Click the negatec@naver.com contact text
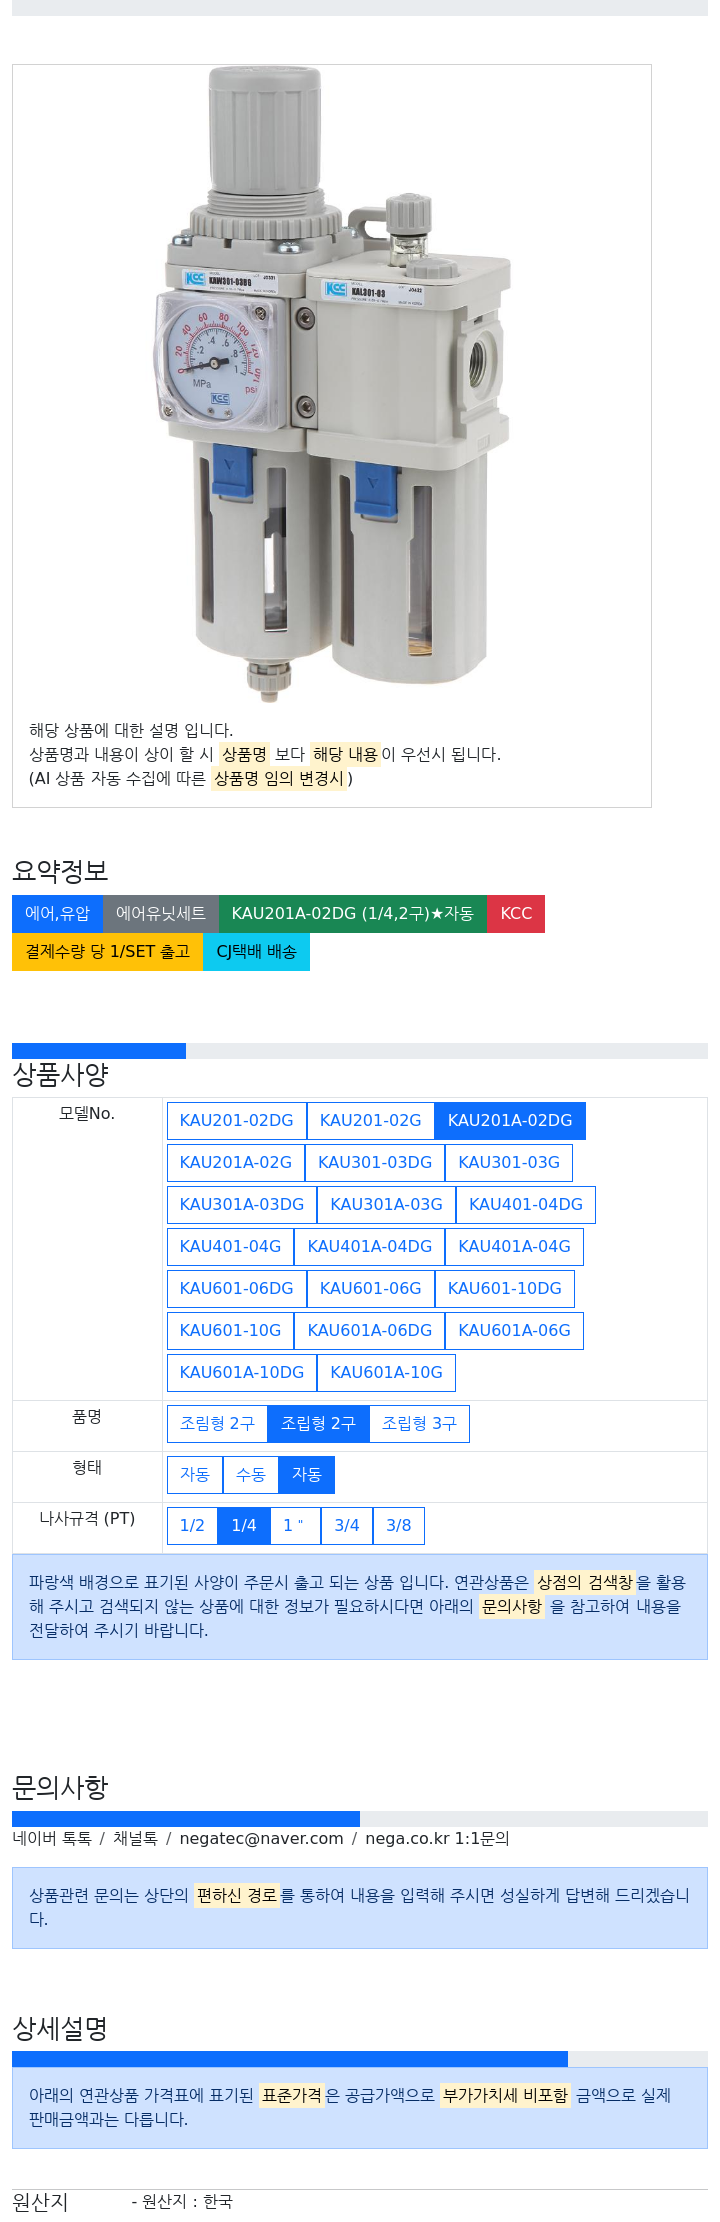Screen dimensions: 720x2222 point(261,1838)
